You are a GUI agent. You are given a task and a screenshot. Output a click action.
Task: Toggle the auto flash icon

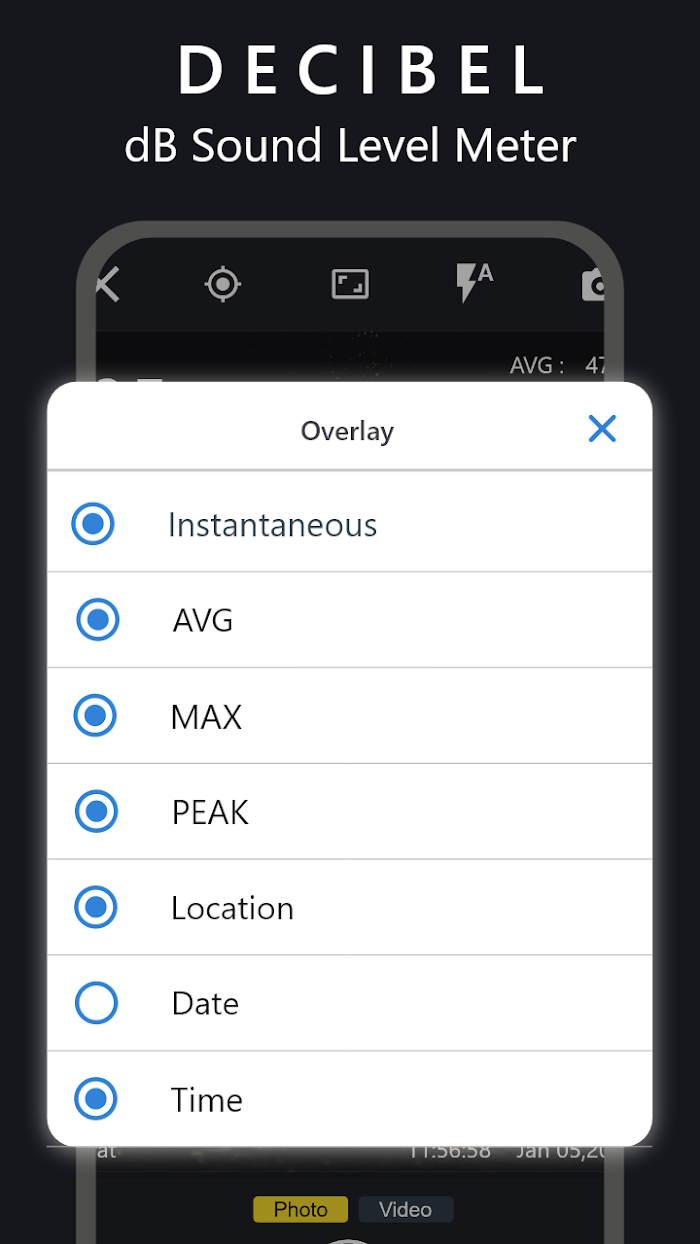[474, 283]
